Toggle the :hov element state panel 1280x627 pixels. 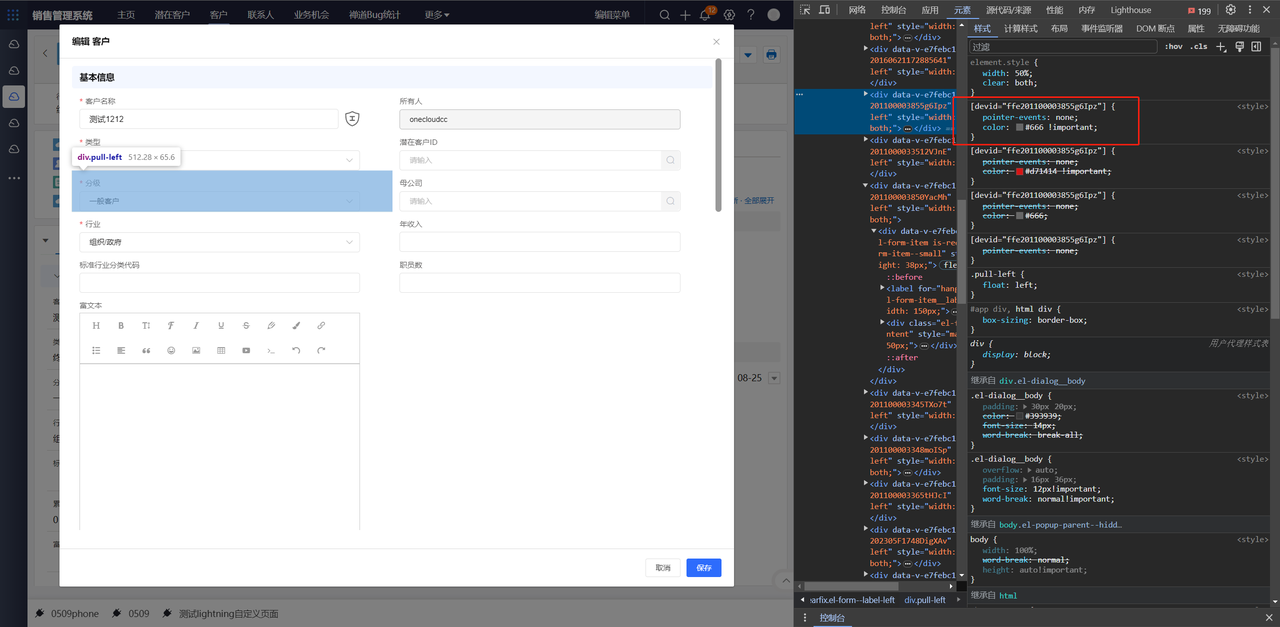1173,47
